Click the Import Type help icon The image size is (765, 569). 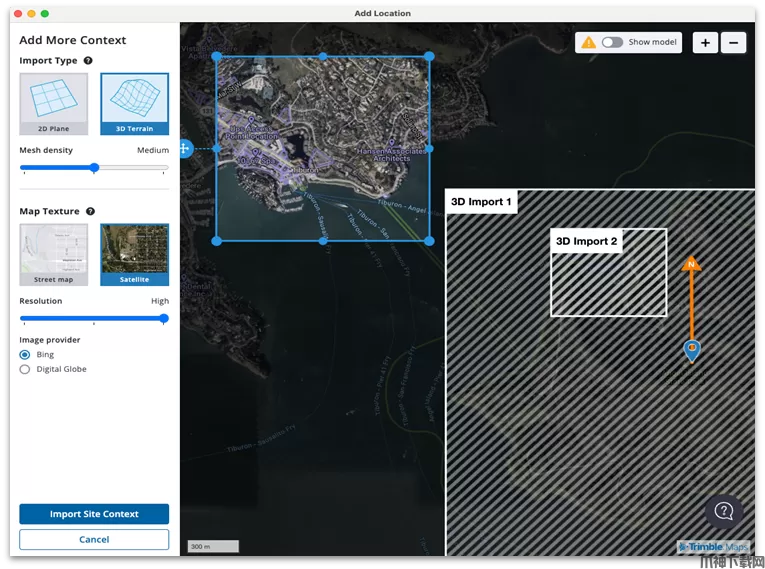pyautogui.click(x=88, y=61)
